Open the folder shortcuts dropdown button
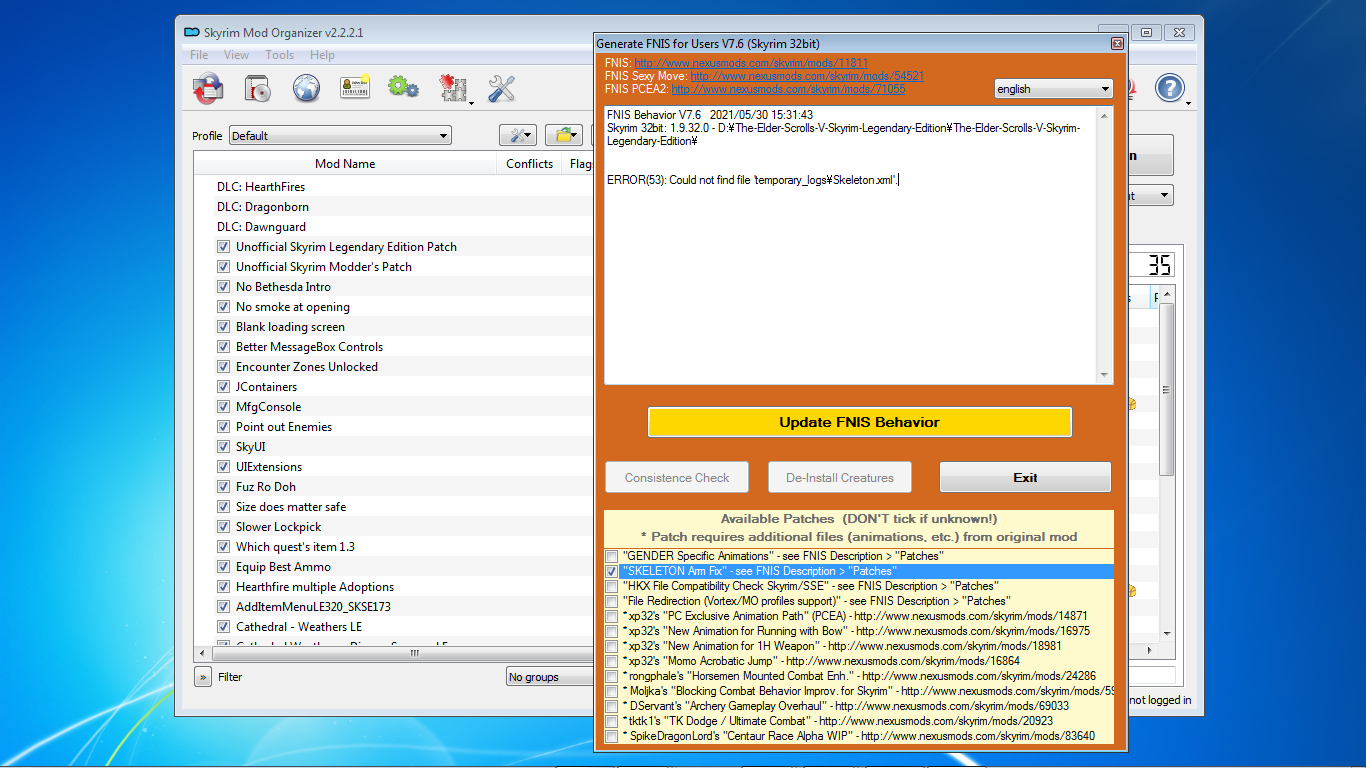Image resolution: width=1366 pixels, height=768 pixels. click(566, 135)
